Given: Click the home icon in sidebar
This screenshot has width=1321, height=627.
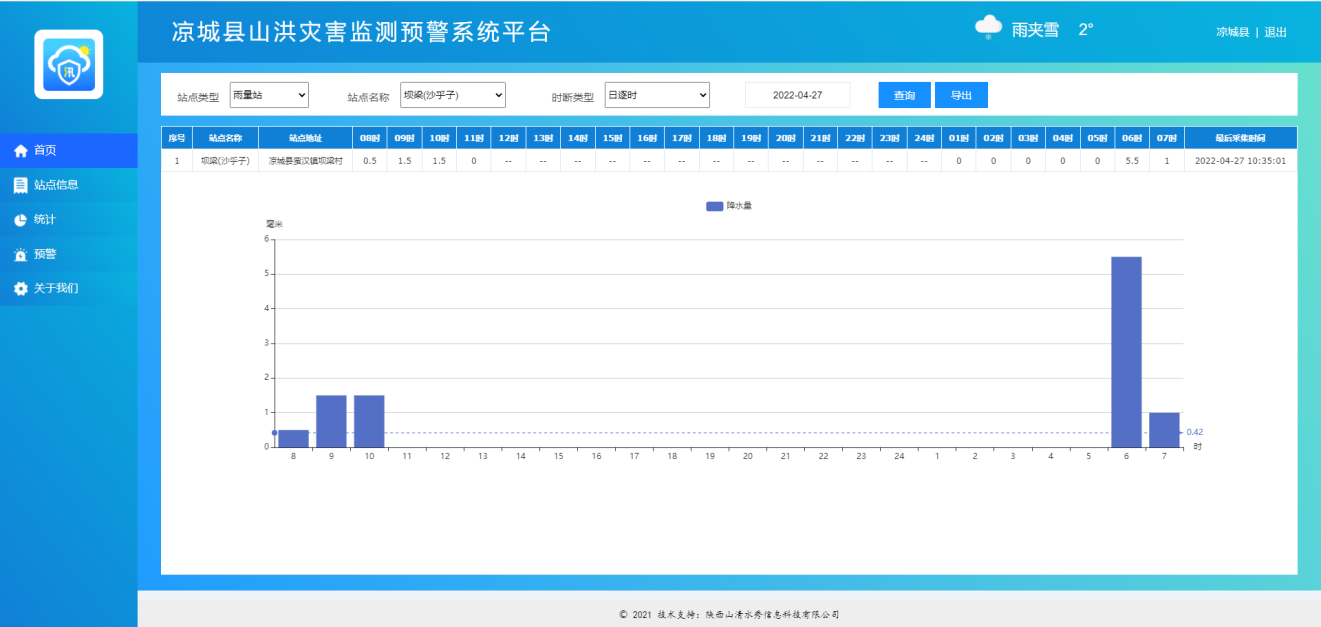Looking at the screenshot, I should click(x=20, y=150).
